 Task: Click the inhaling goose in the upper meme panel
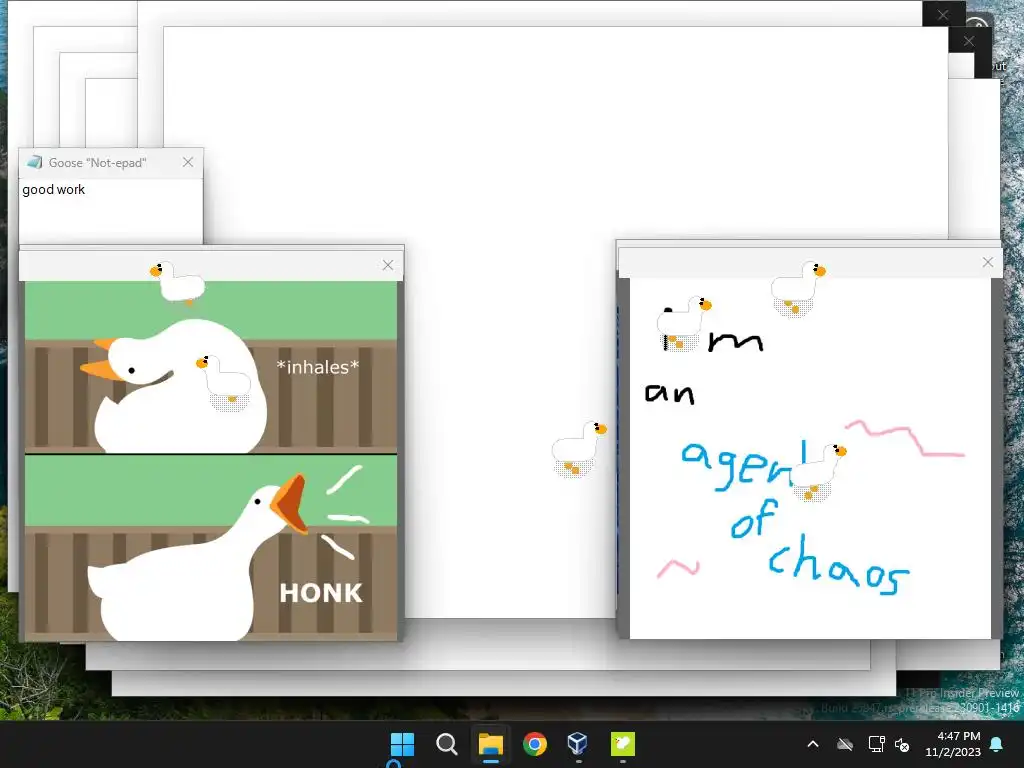click(174, 385)
